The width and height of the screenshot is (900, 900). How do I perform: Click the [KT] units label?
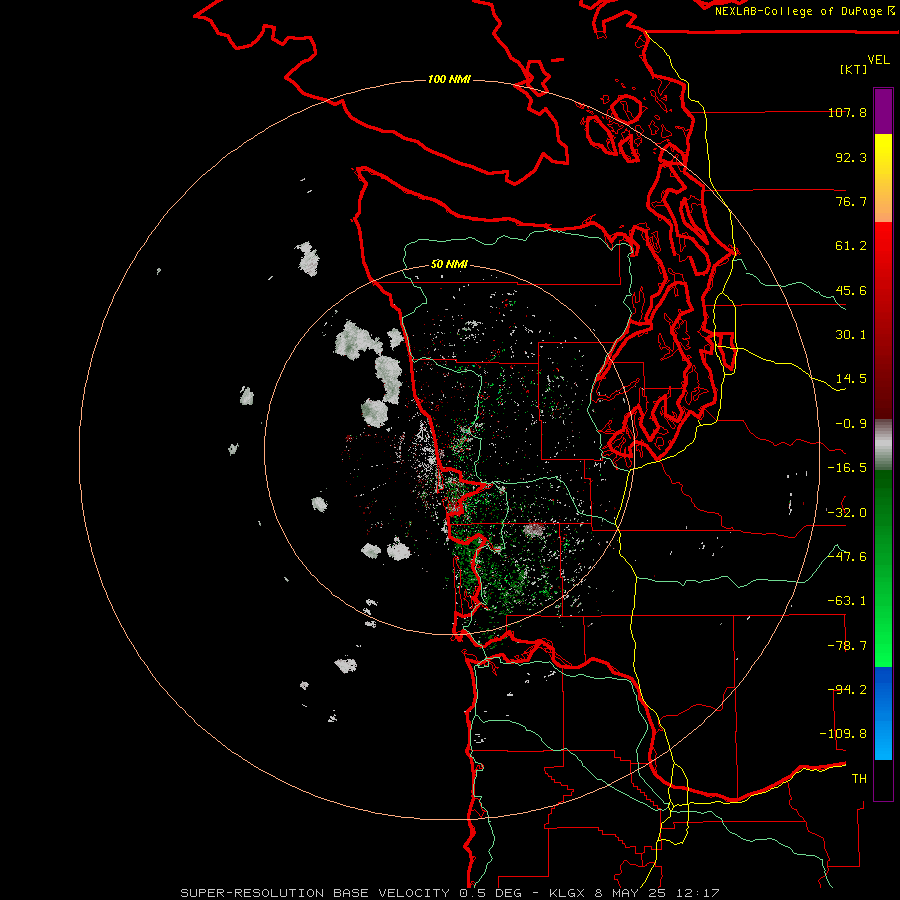pos(853,69)
